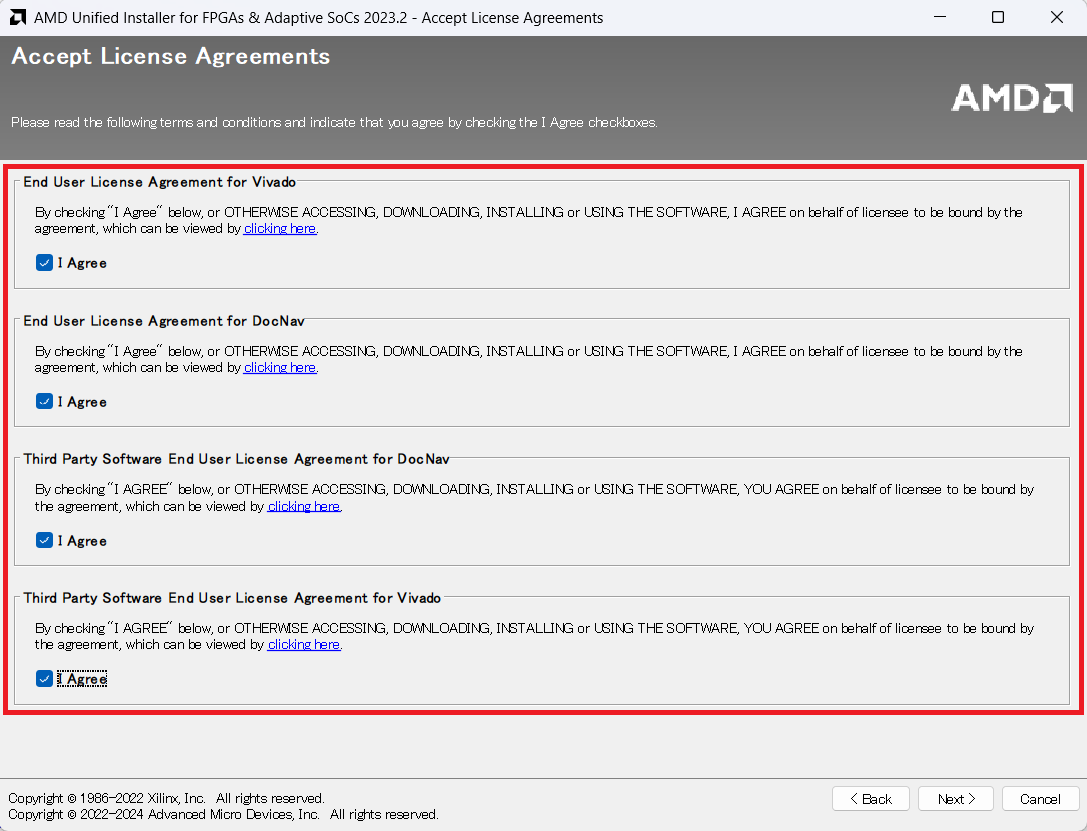Click the installer icon in the title bar

pyautogui.click(x=18, y=17)
